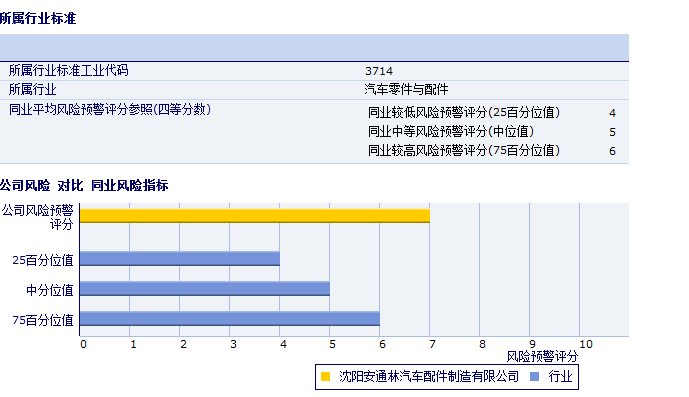Click the axis tick label 10
Screen dimensions: 689x397
coord(586,344)
